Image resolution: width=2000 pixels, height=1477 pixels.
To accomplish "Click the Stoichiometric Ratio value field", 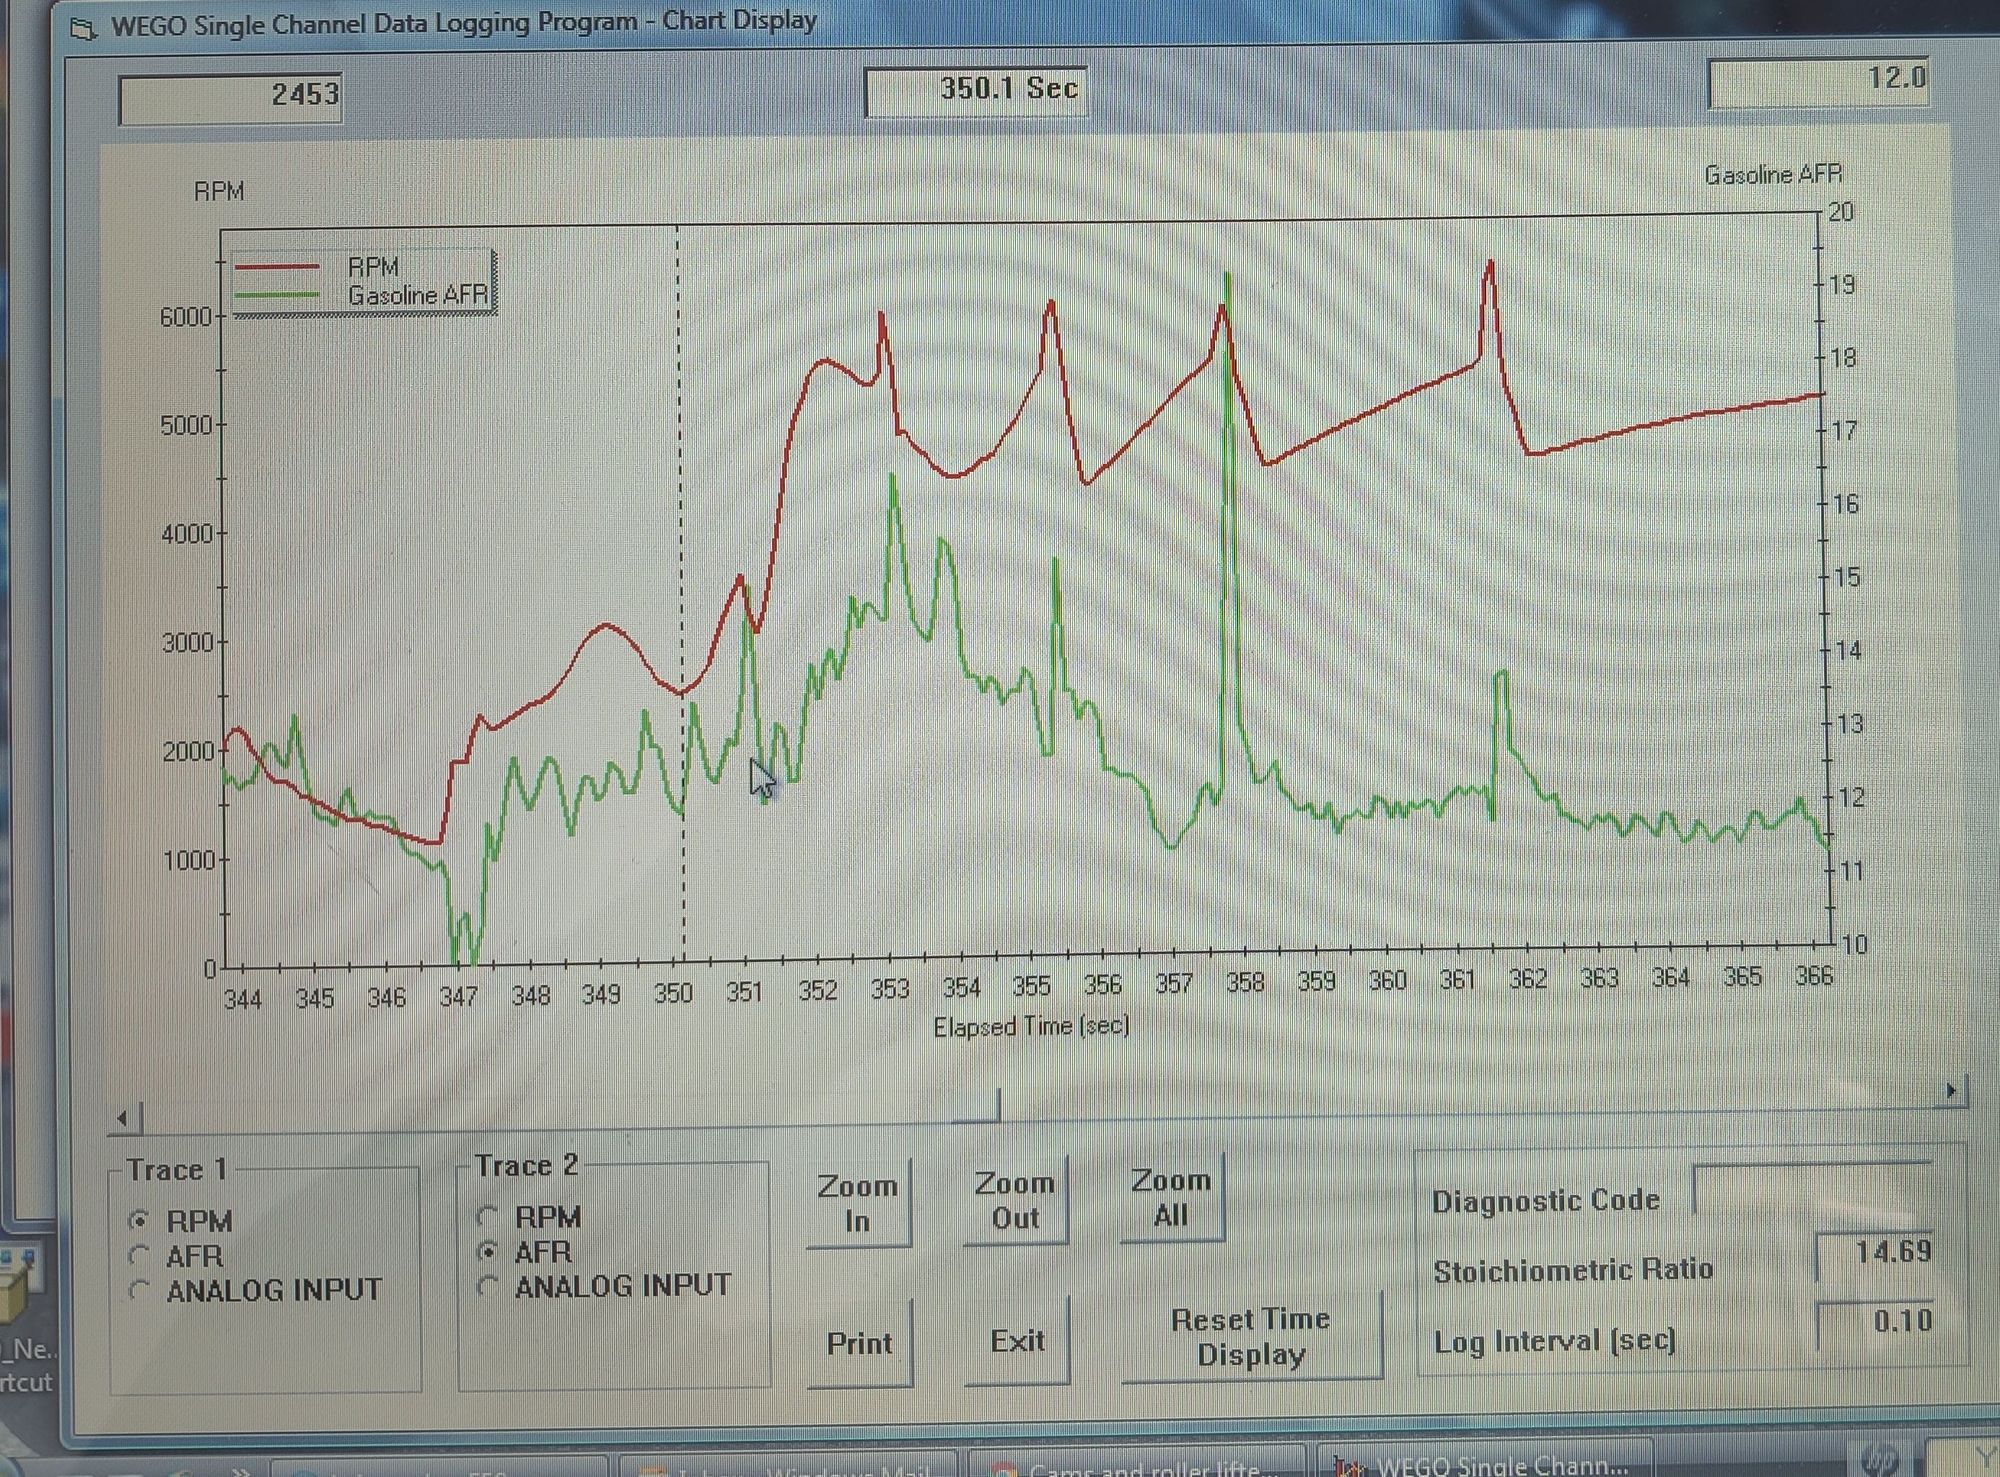I will click(x=1875, y=1254).
